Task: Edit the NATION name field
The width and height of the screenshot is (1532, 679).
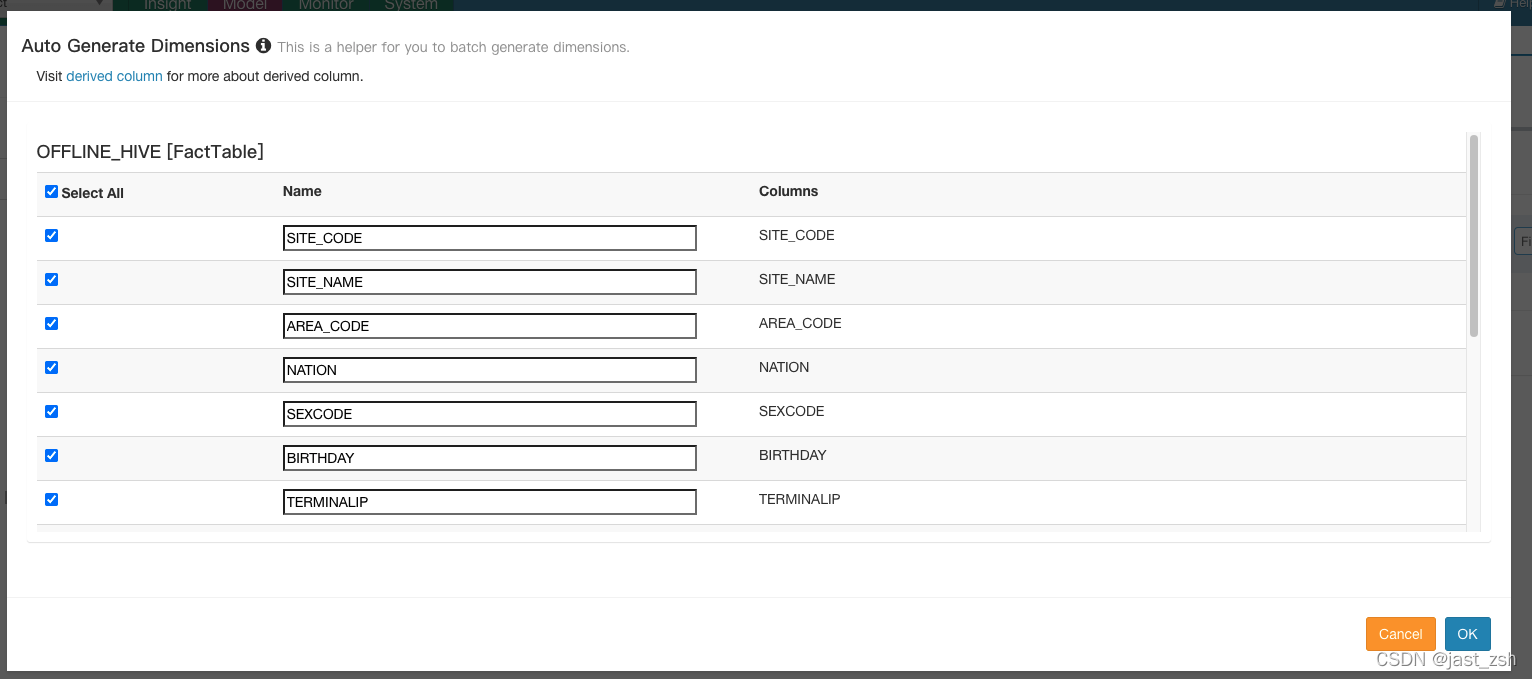Action: 490,370
